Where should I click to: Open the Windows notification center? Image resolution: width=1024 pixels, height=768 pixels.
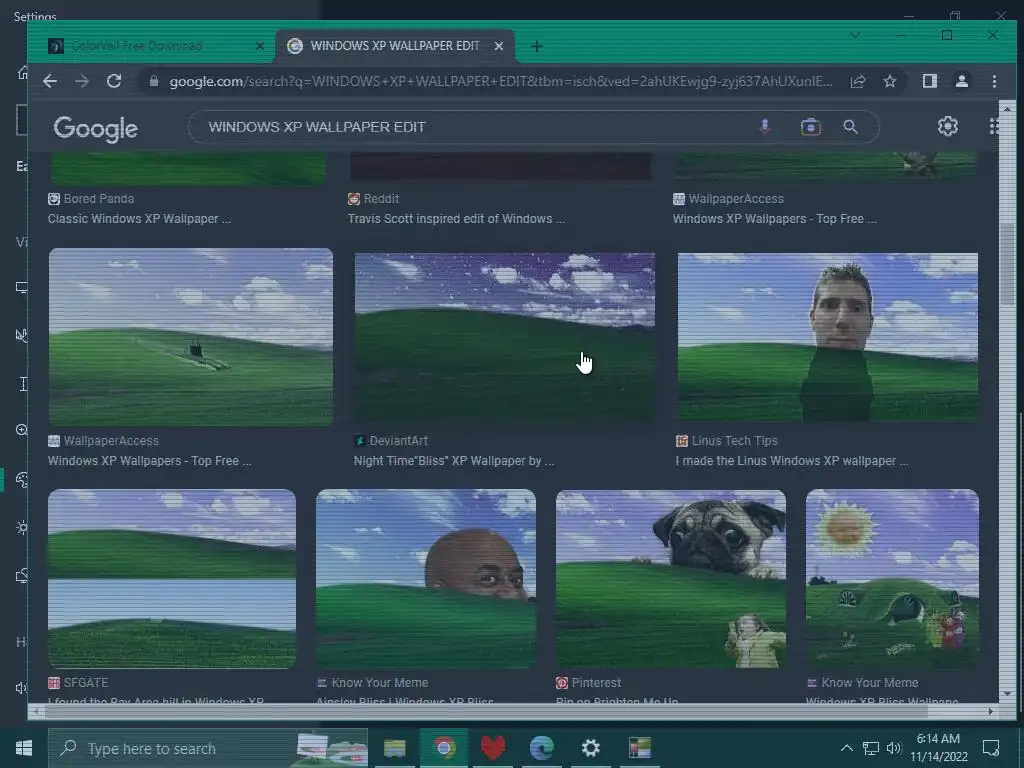tap(991, 748)
